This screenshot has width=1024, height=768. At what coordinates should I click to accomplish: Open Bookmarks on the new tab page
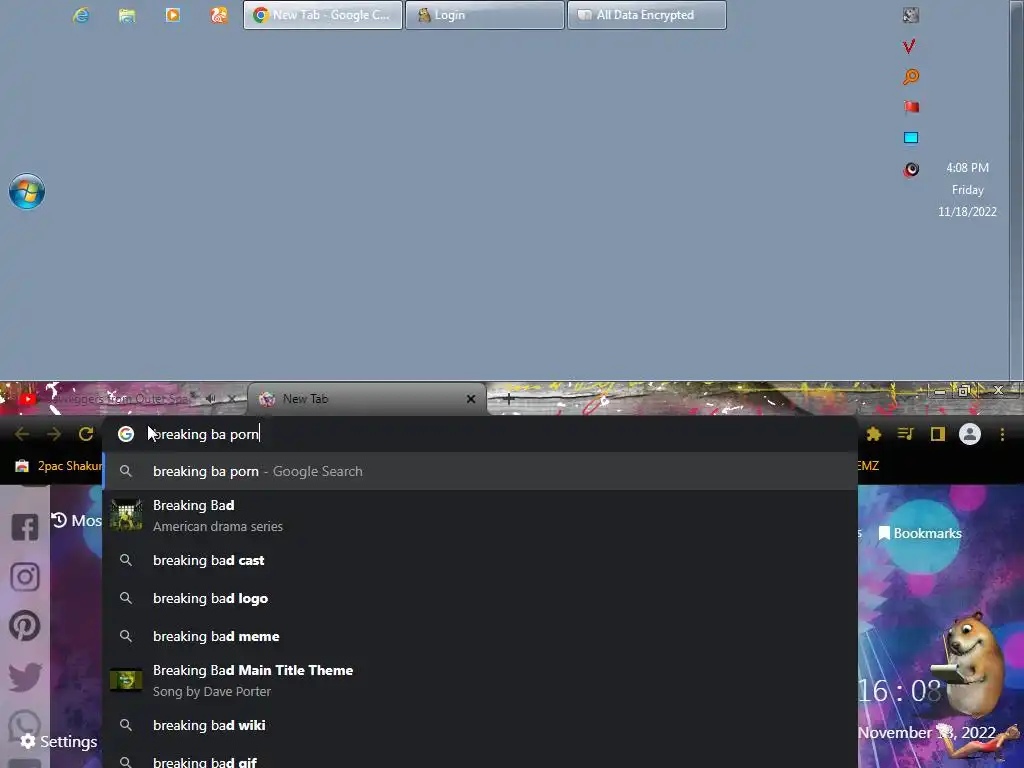coord(920,533)
